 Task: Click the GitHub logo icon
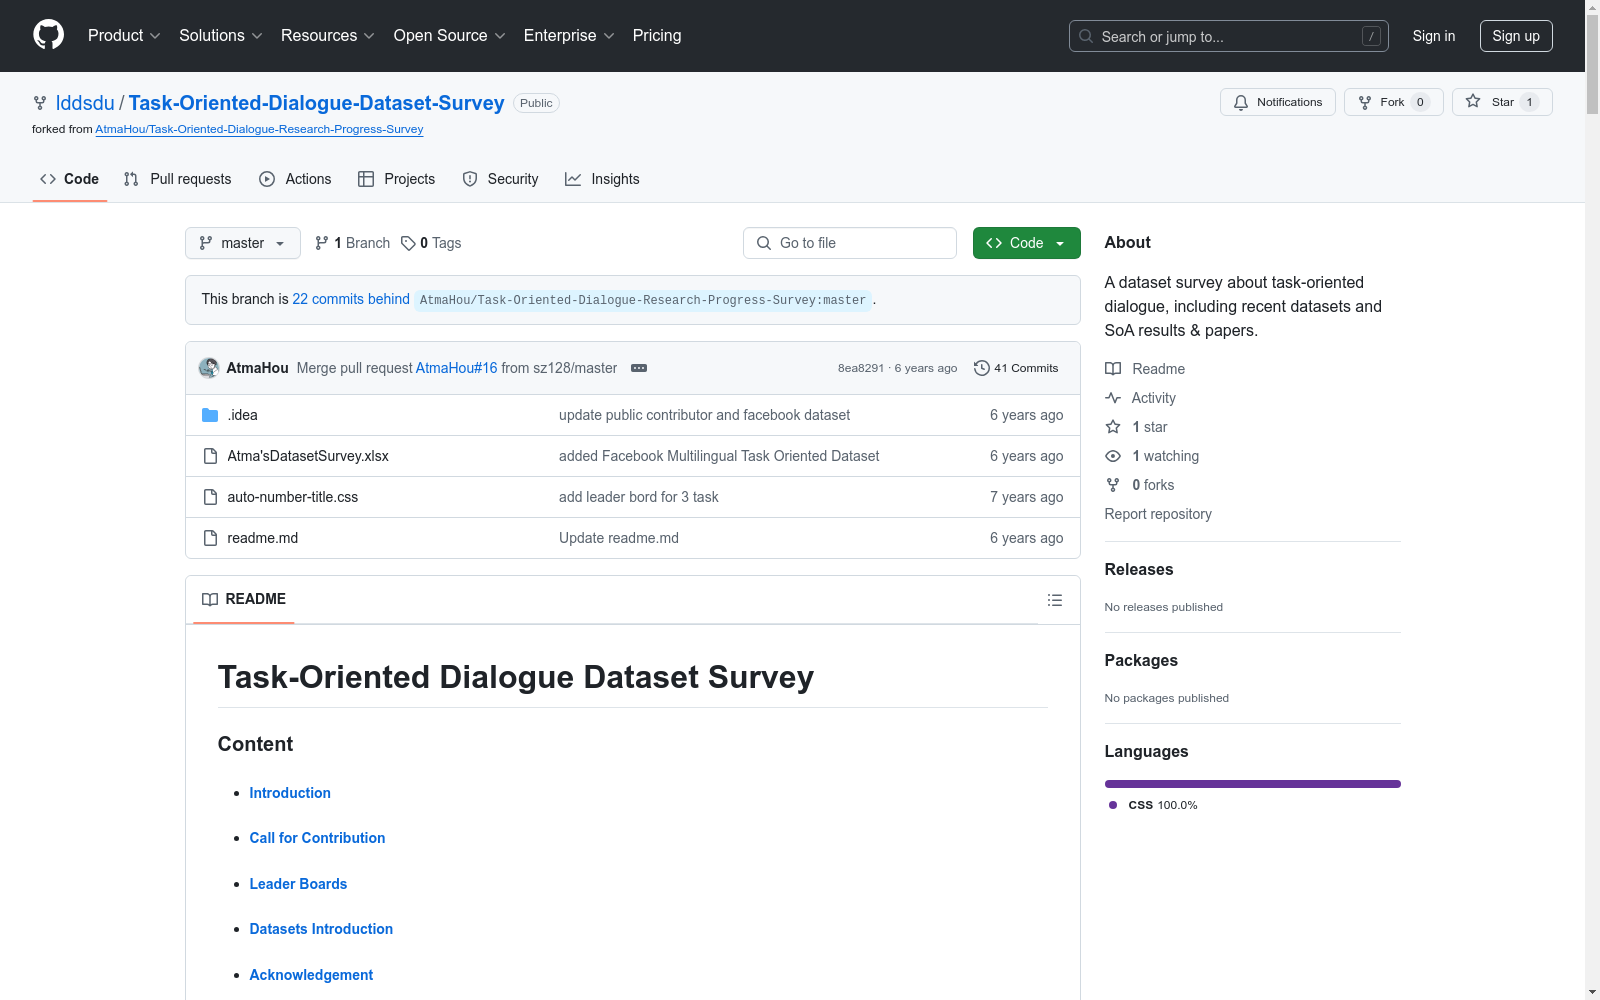coord(48,35)
